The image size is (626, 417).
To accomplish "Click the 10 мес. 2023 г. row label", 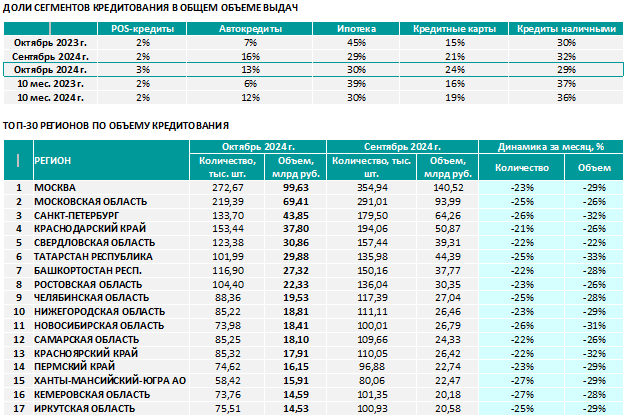I will pos(50,84).
